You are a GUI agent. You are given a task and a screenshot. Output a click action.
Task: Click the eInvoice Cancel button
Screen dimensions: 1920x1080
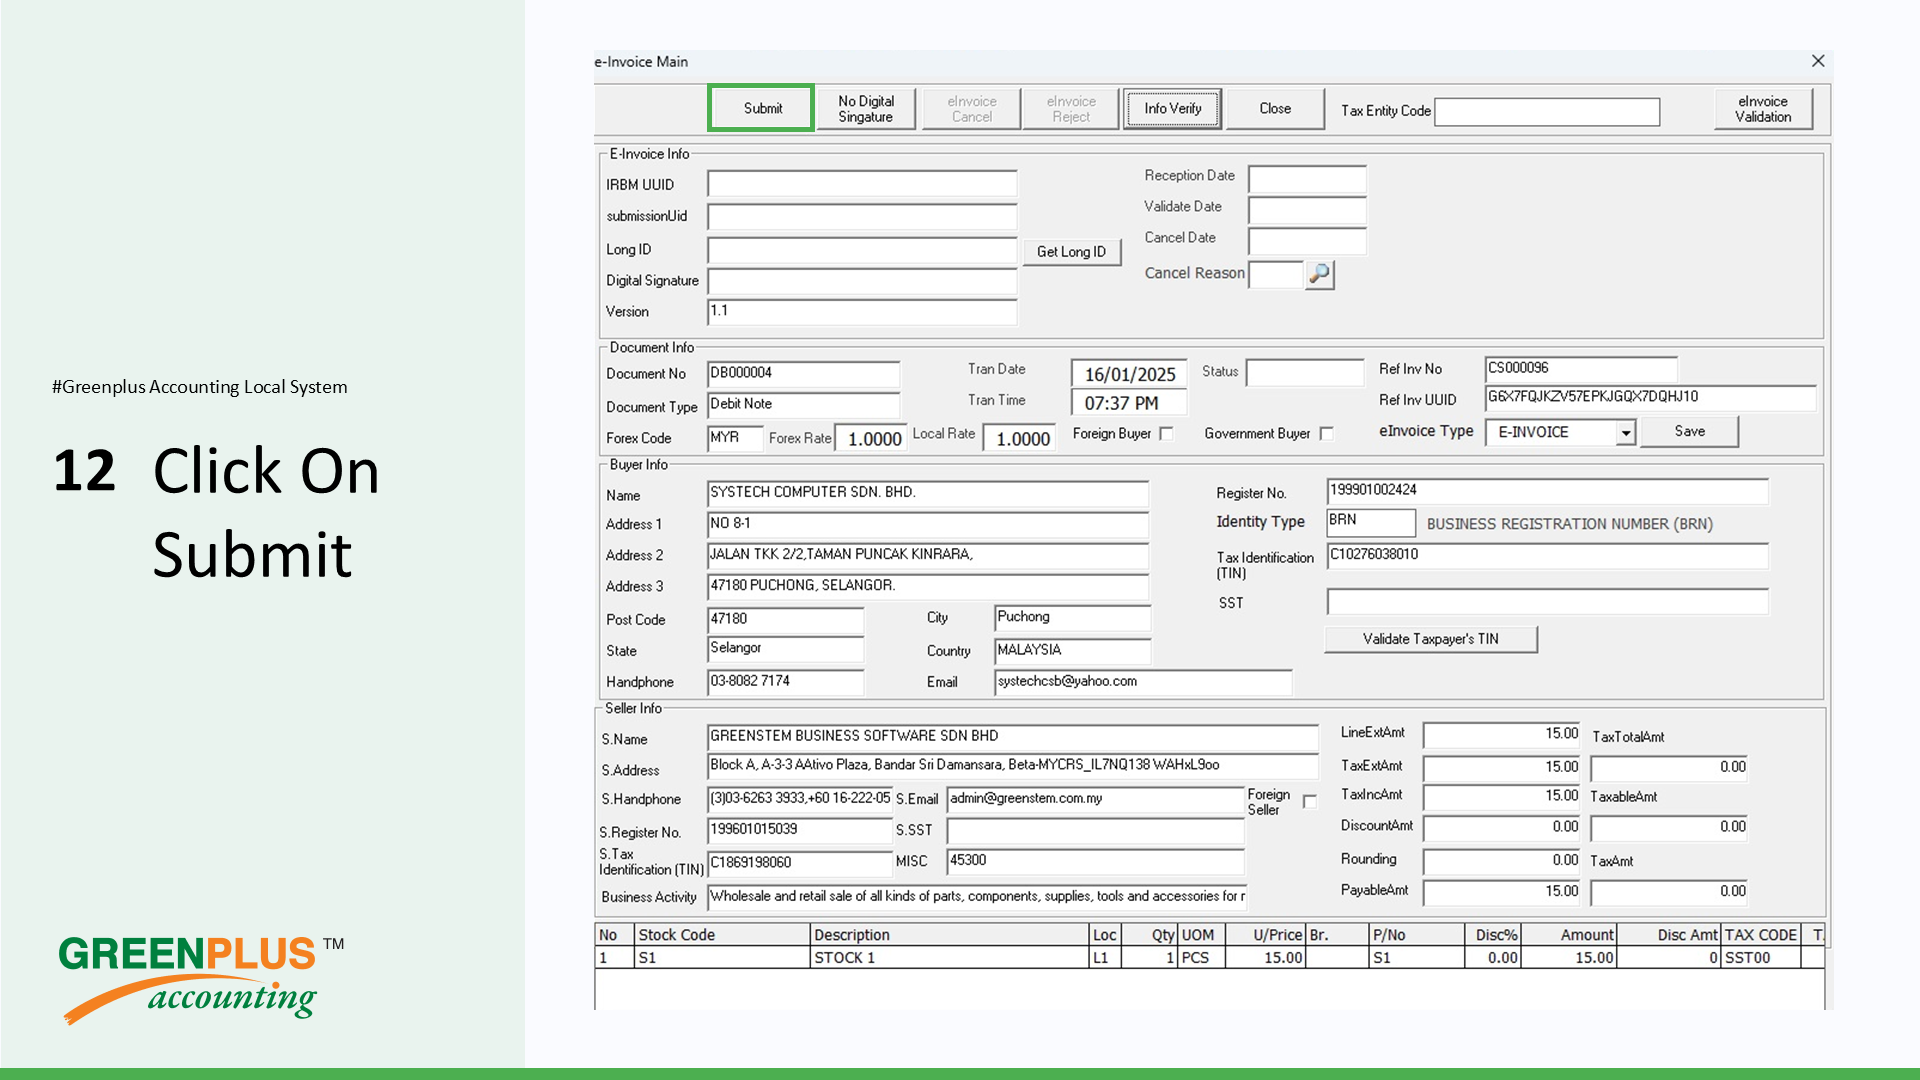coord(971,109)
